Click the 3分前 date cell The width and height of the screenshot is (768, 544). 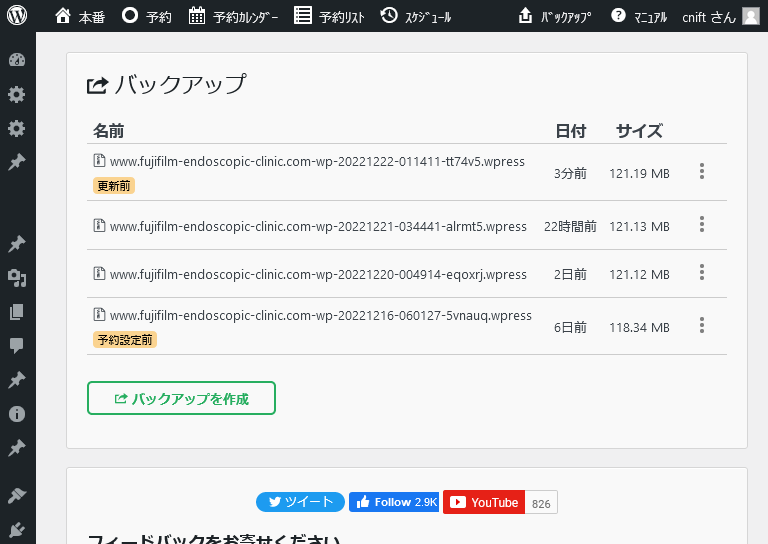570,173
